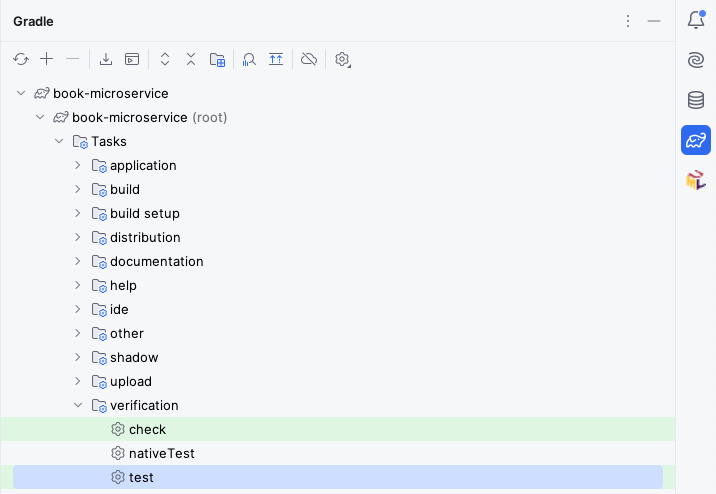Click gear icon beside check task
The height and width of the screenshot is (494, 716).
[118, 429]
